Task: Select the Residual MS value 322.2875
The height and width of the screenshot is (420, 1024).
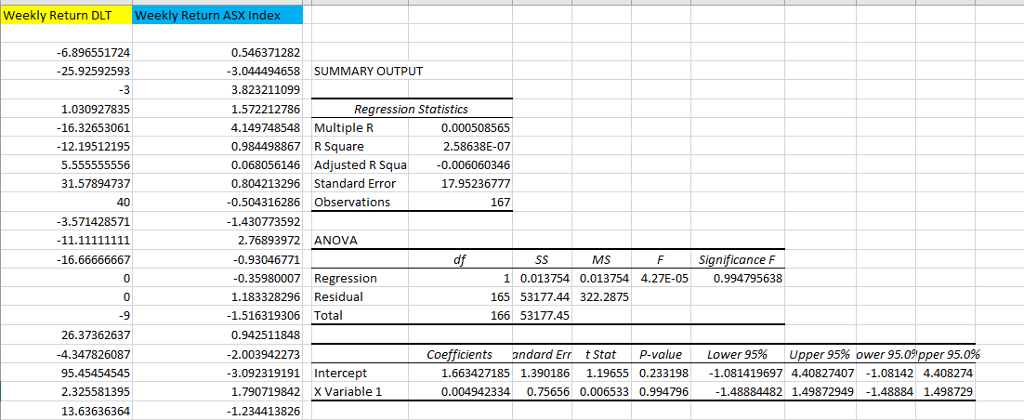Action: (605, 297)
